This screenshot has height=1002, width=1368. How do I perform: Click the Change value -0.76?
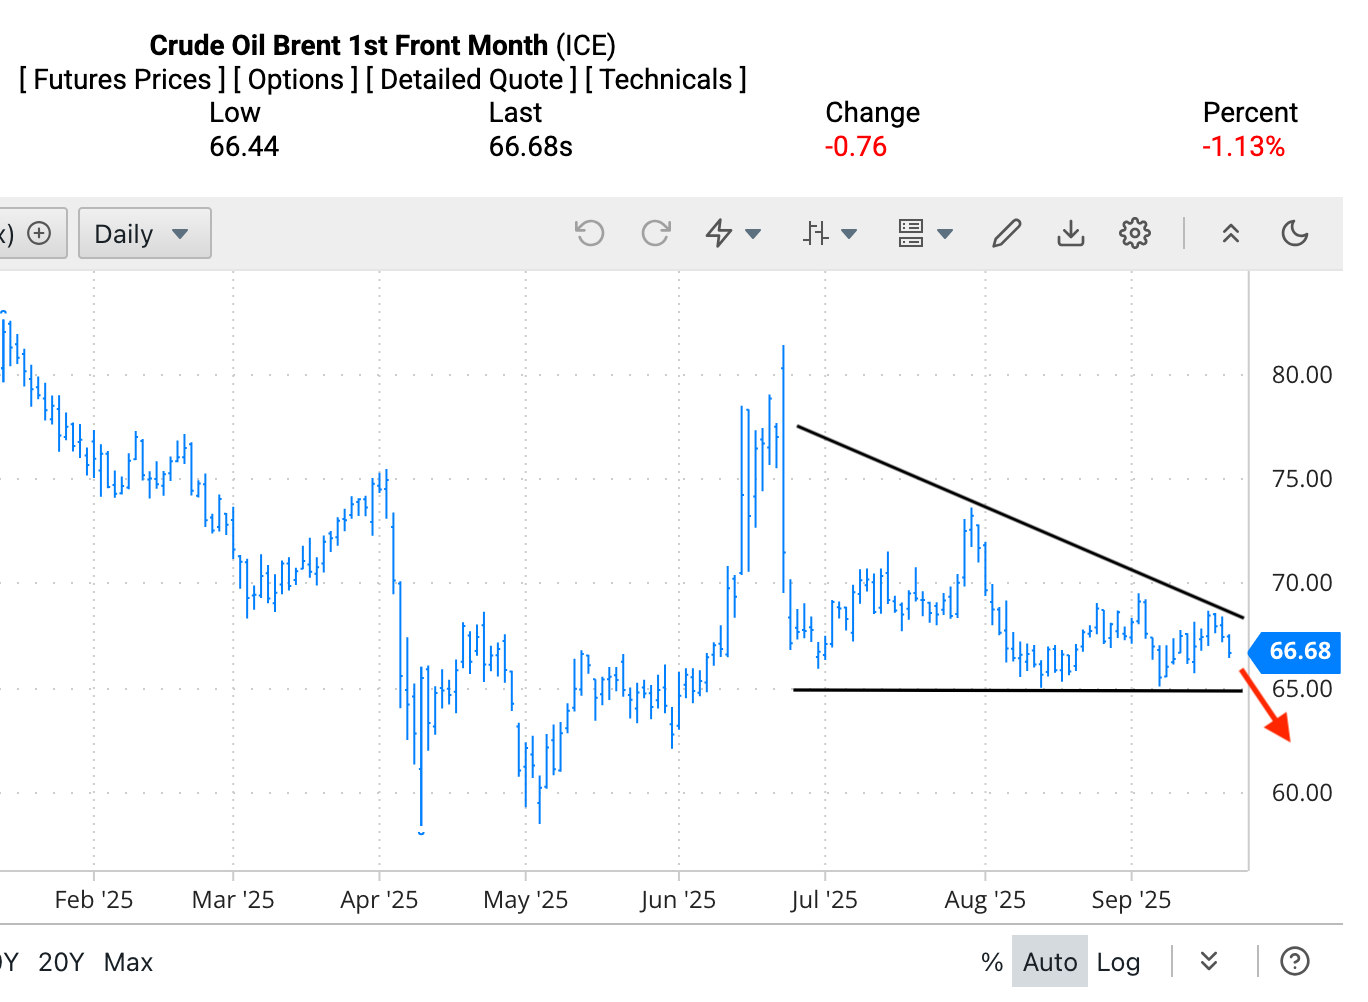tap(856, 147)
